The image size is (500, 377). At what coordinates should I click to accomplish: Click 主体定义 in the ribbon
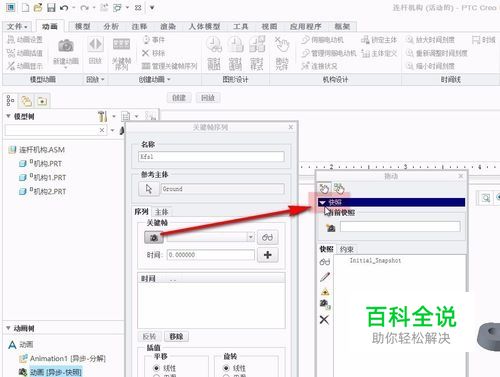[379, 53]
